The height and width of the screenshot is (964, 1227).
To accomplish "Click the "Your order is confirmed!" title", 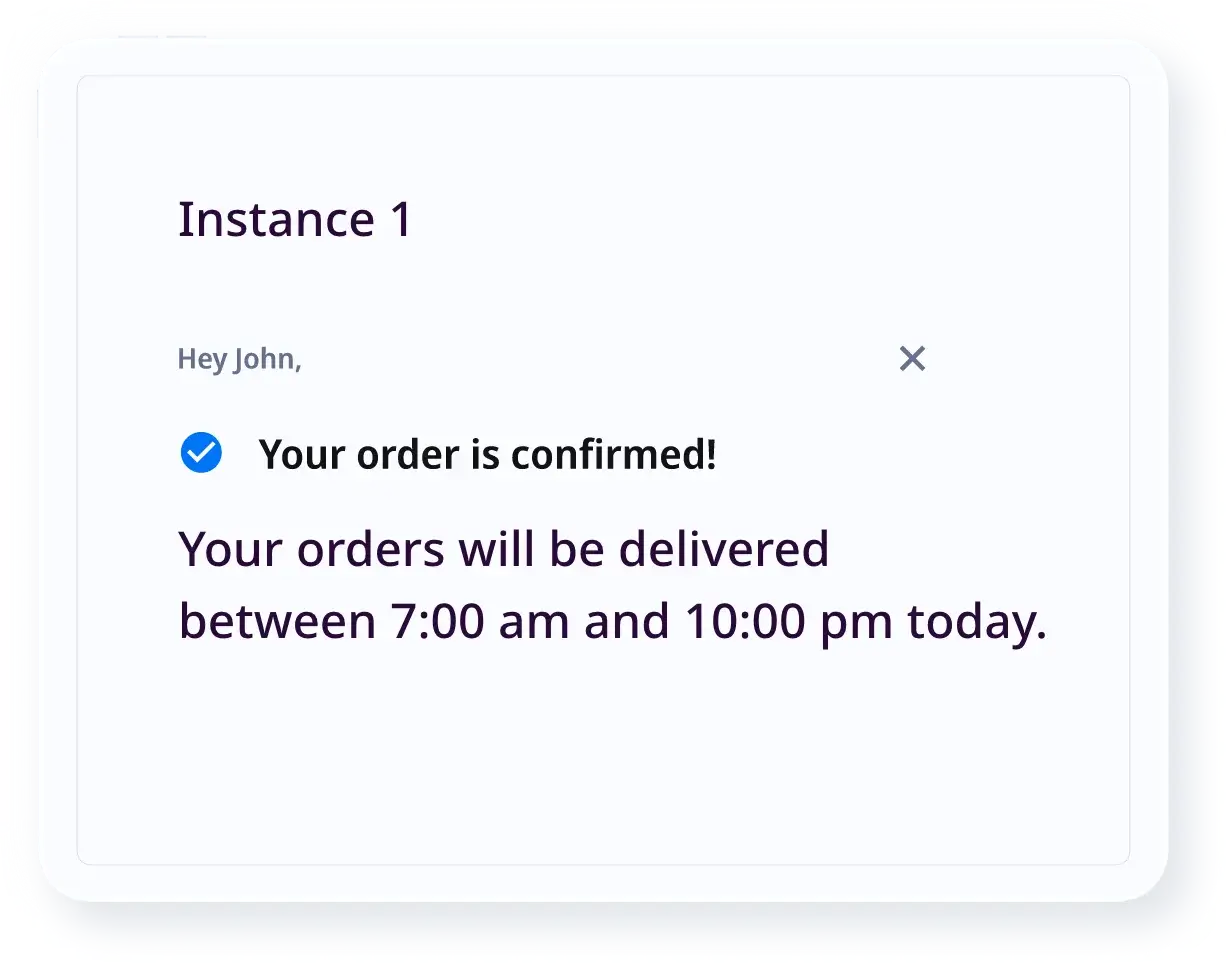I will click(487, 455).
